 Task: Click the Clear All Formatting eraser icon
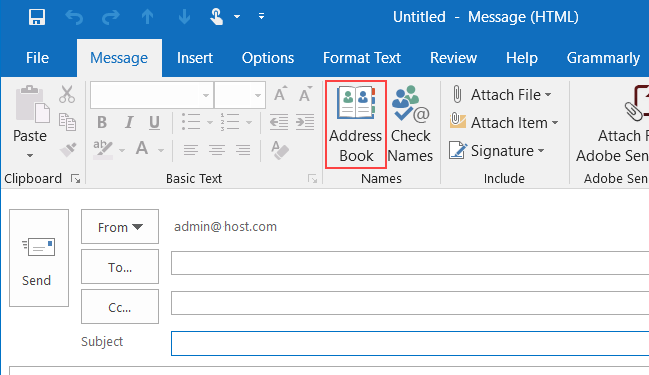[280, 150]
